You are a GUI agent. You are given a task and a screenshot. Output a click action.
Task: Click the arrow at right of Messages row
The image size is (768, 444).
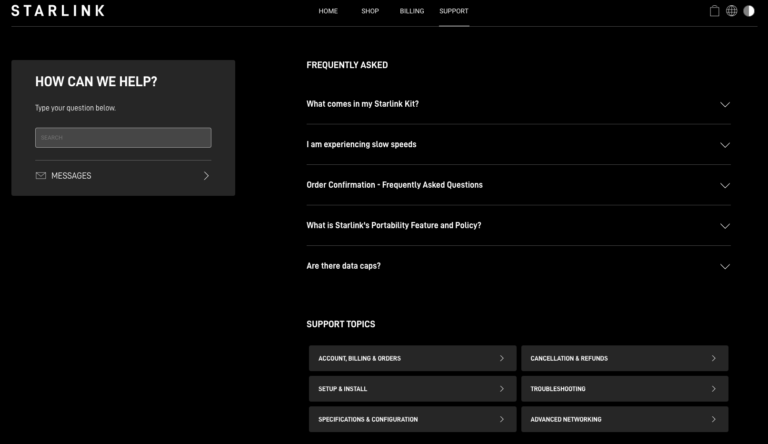click(x=206, y=176)
